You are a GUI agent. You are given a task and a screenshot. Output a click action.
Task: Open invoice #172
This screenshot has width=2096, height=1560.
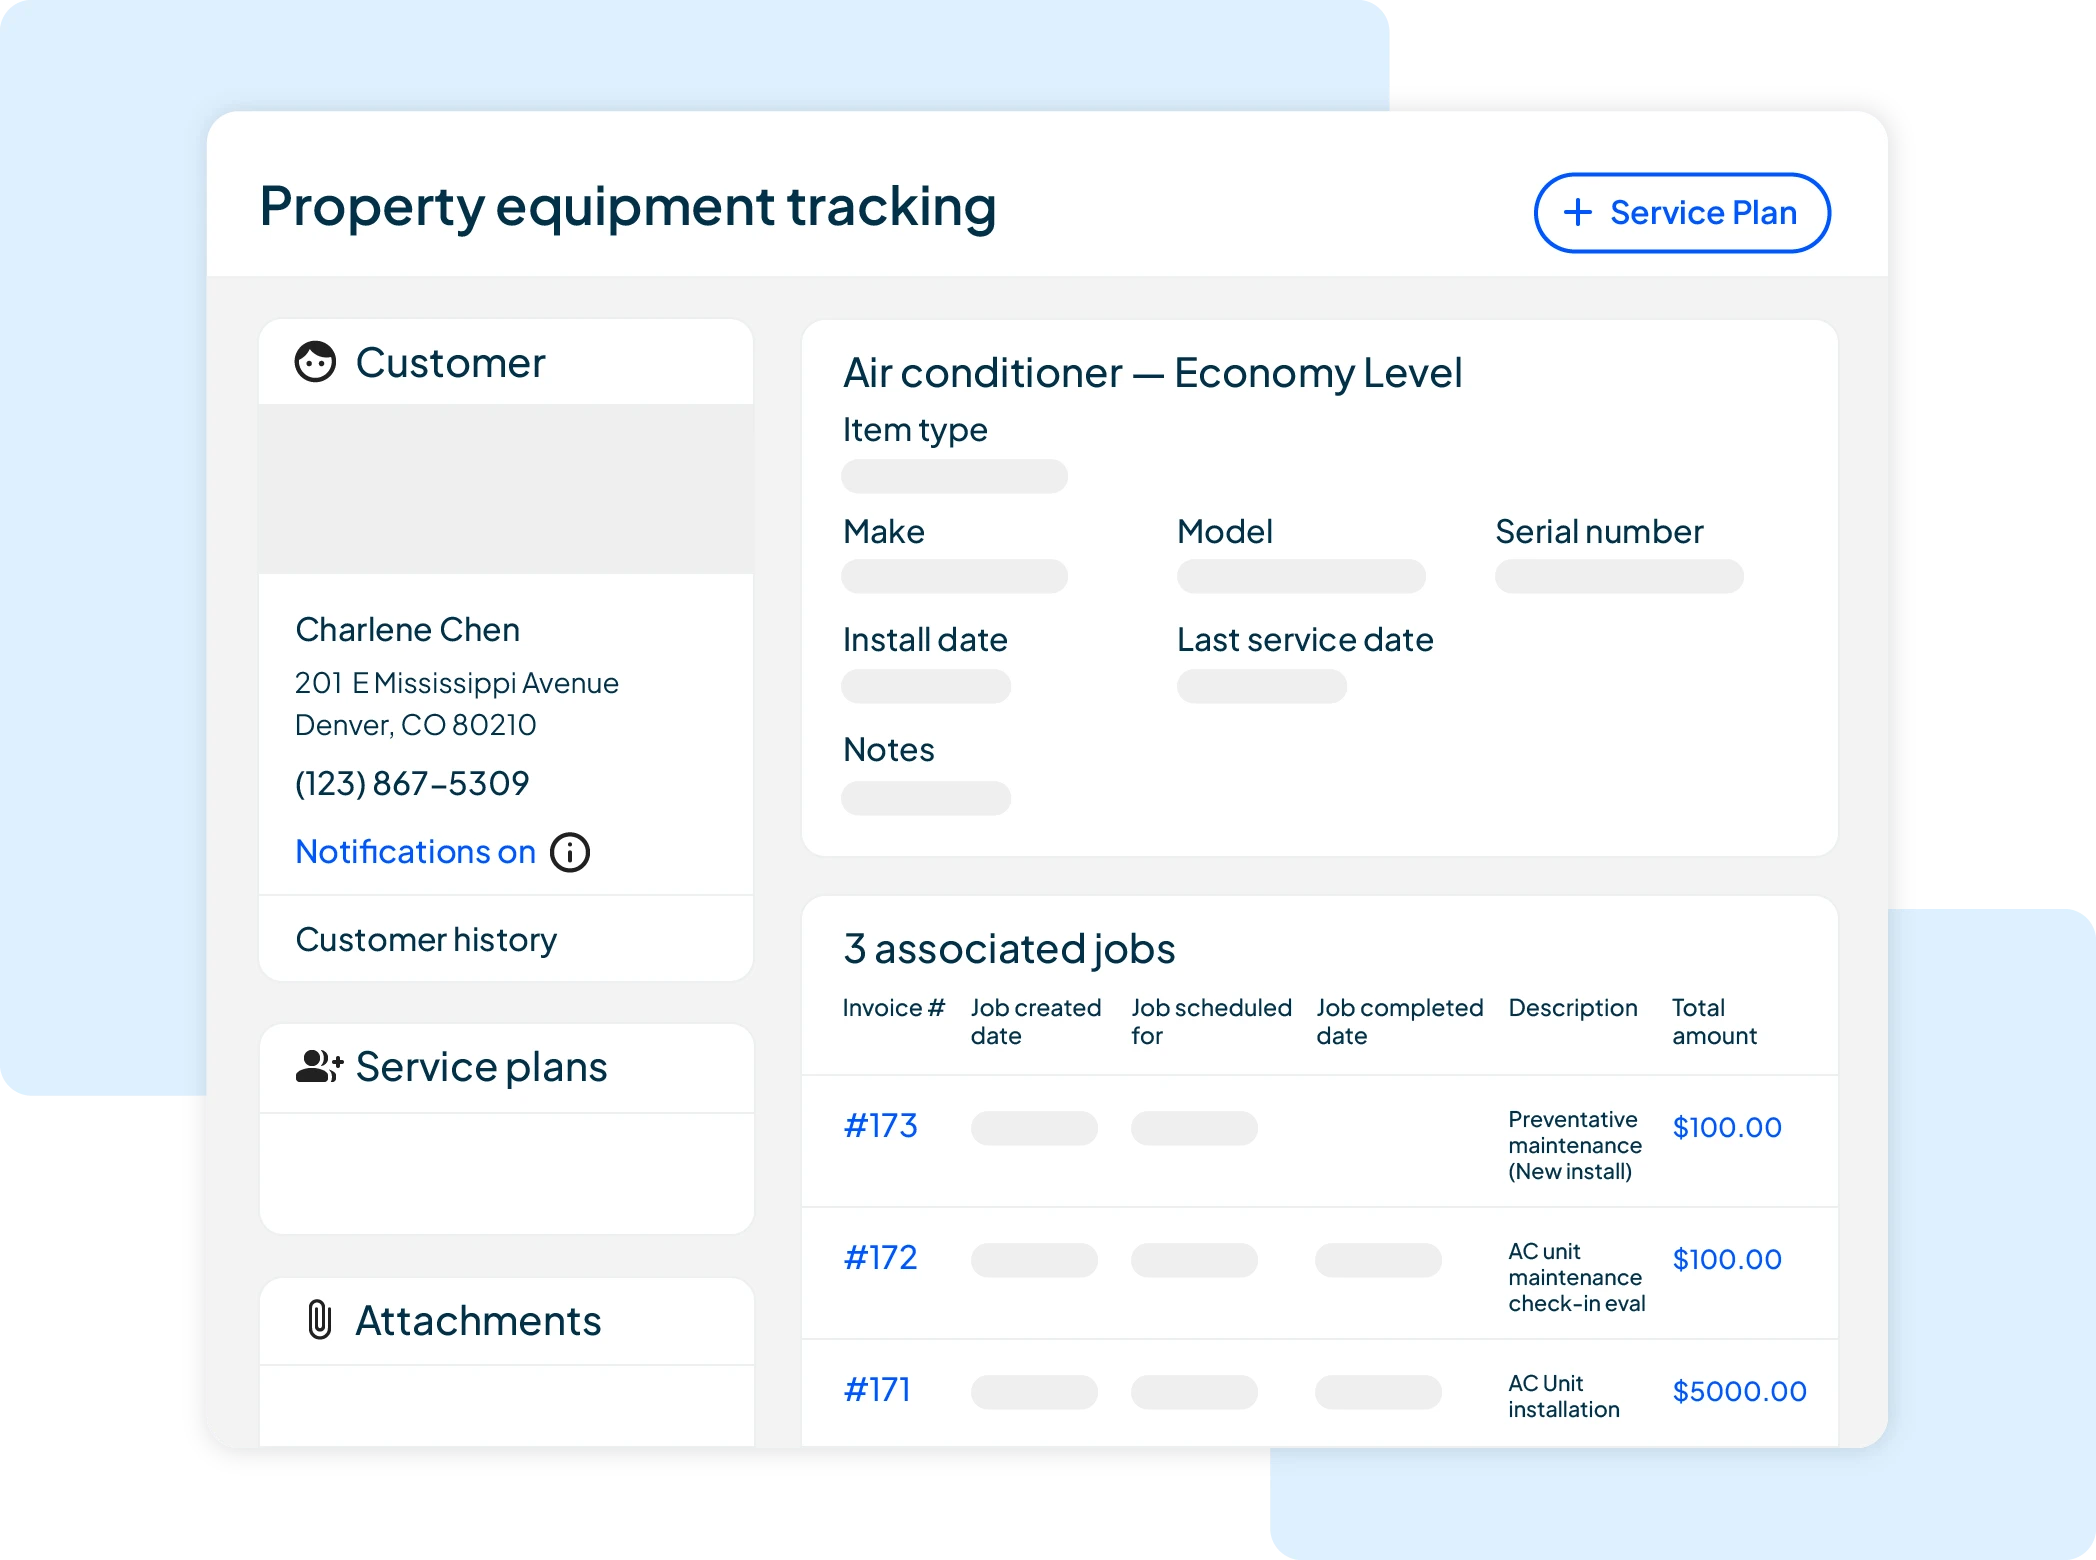coord(880,1258)
